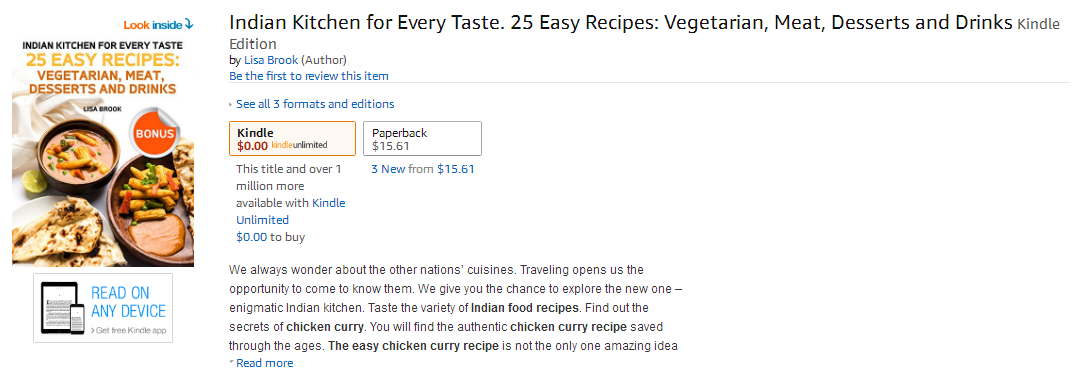This screenshot has width=1087, height=373.
Task: Click the Look inside arrow icon
Action: pos(189,25)
